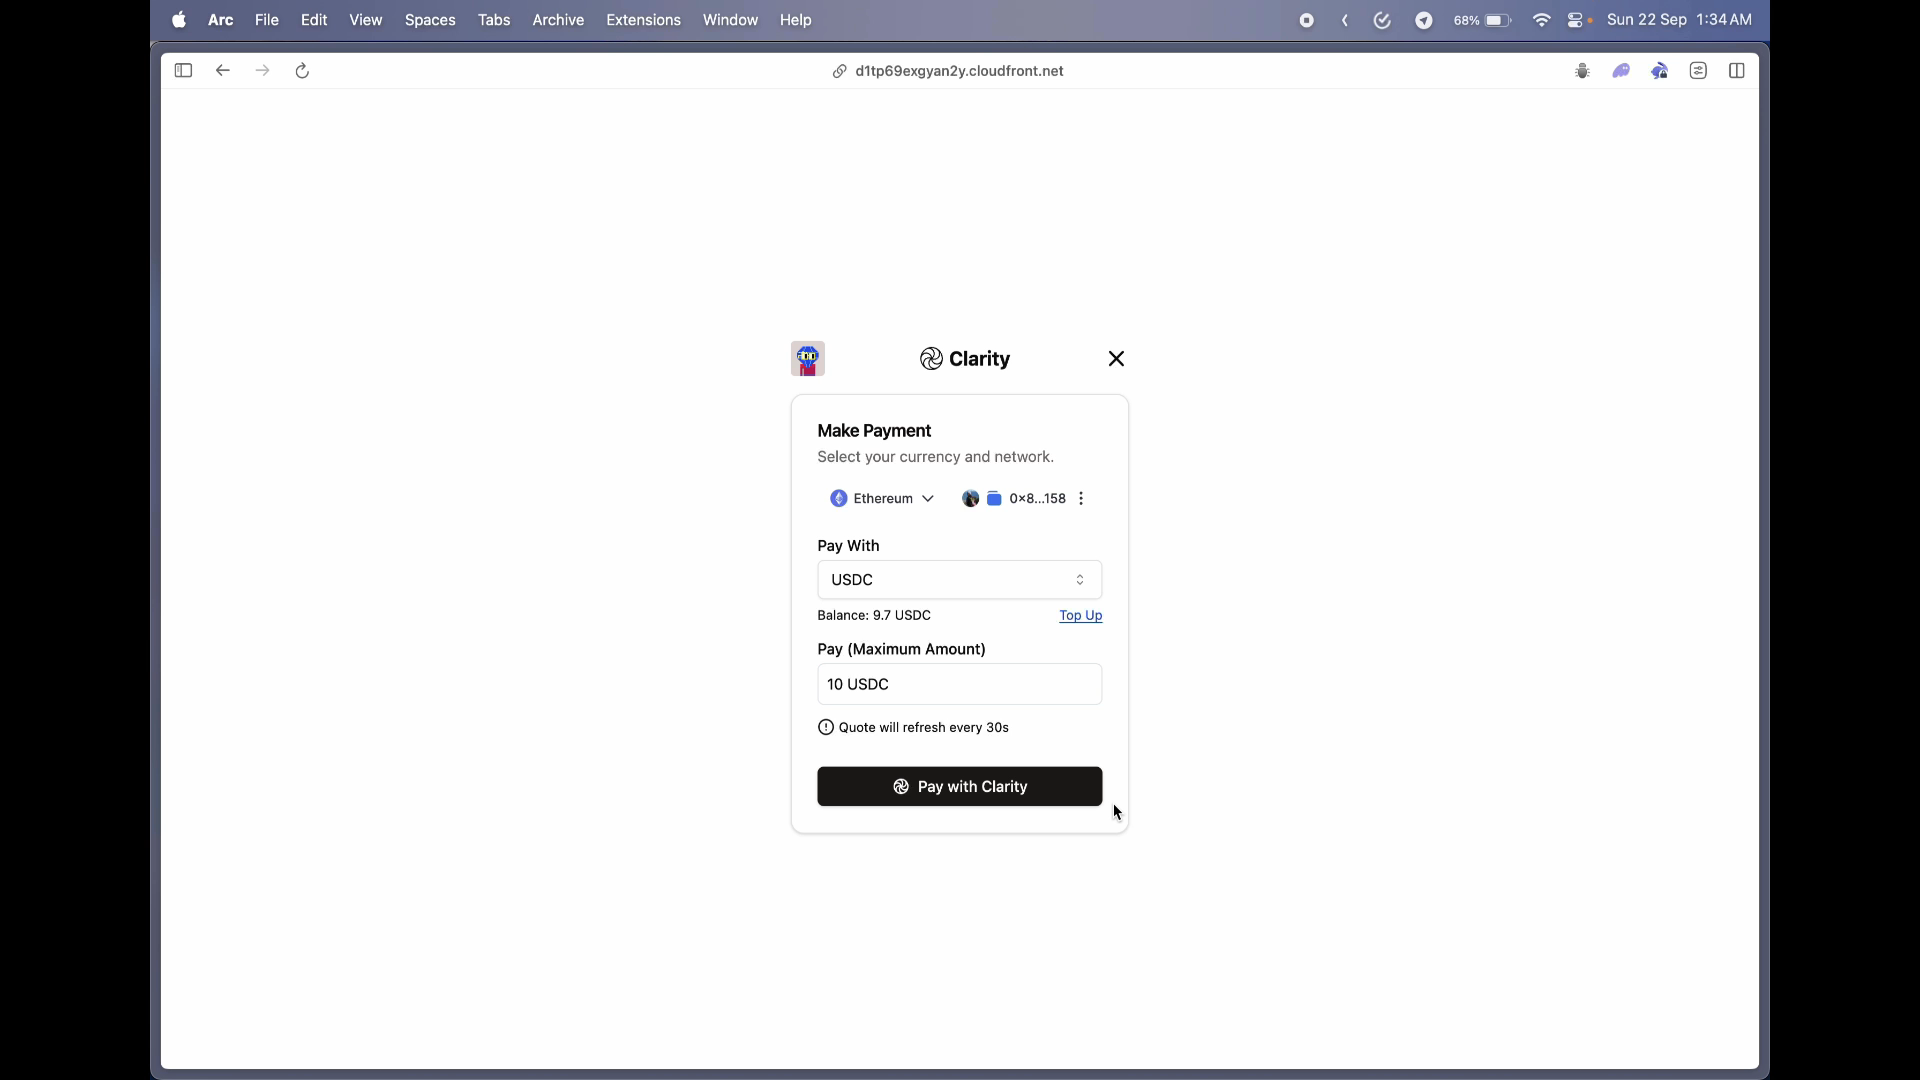
Task: Open the purple cloud extension icon
Action: coord(1621,71)
